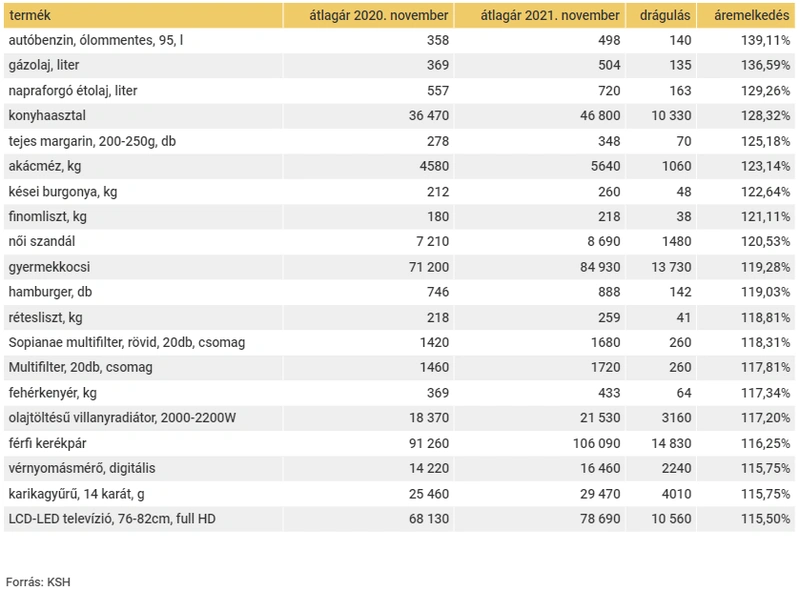Click the 498 price for autóbenzin

click(x=609, y=40)
